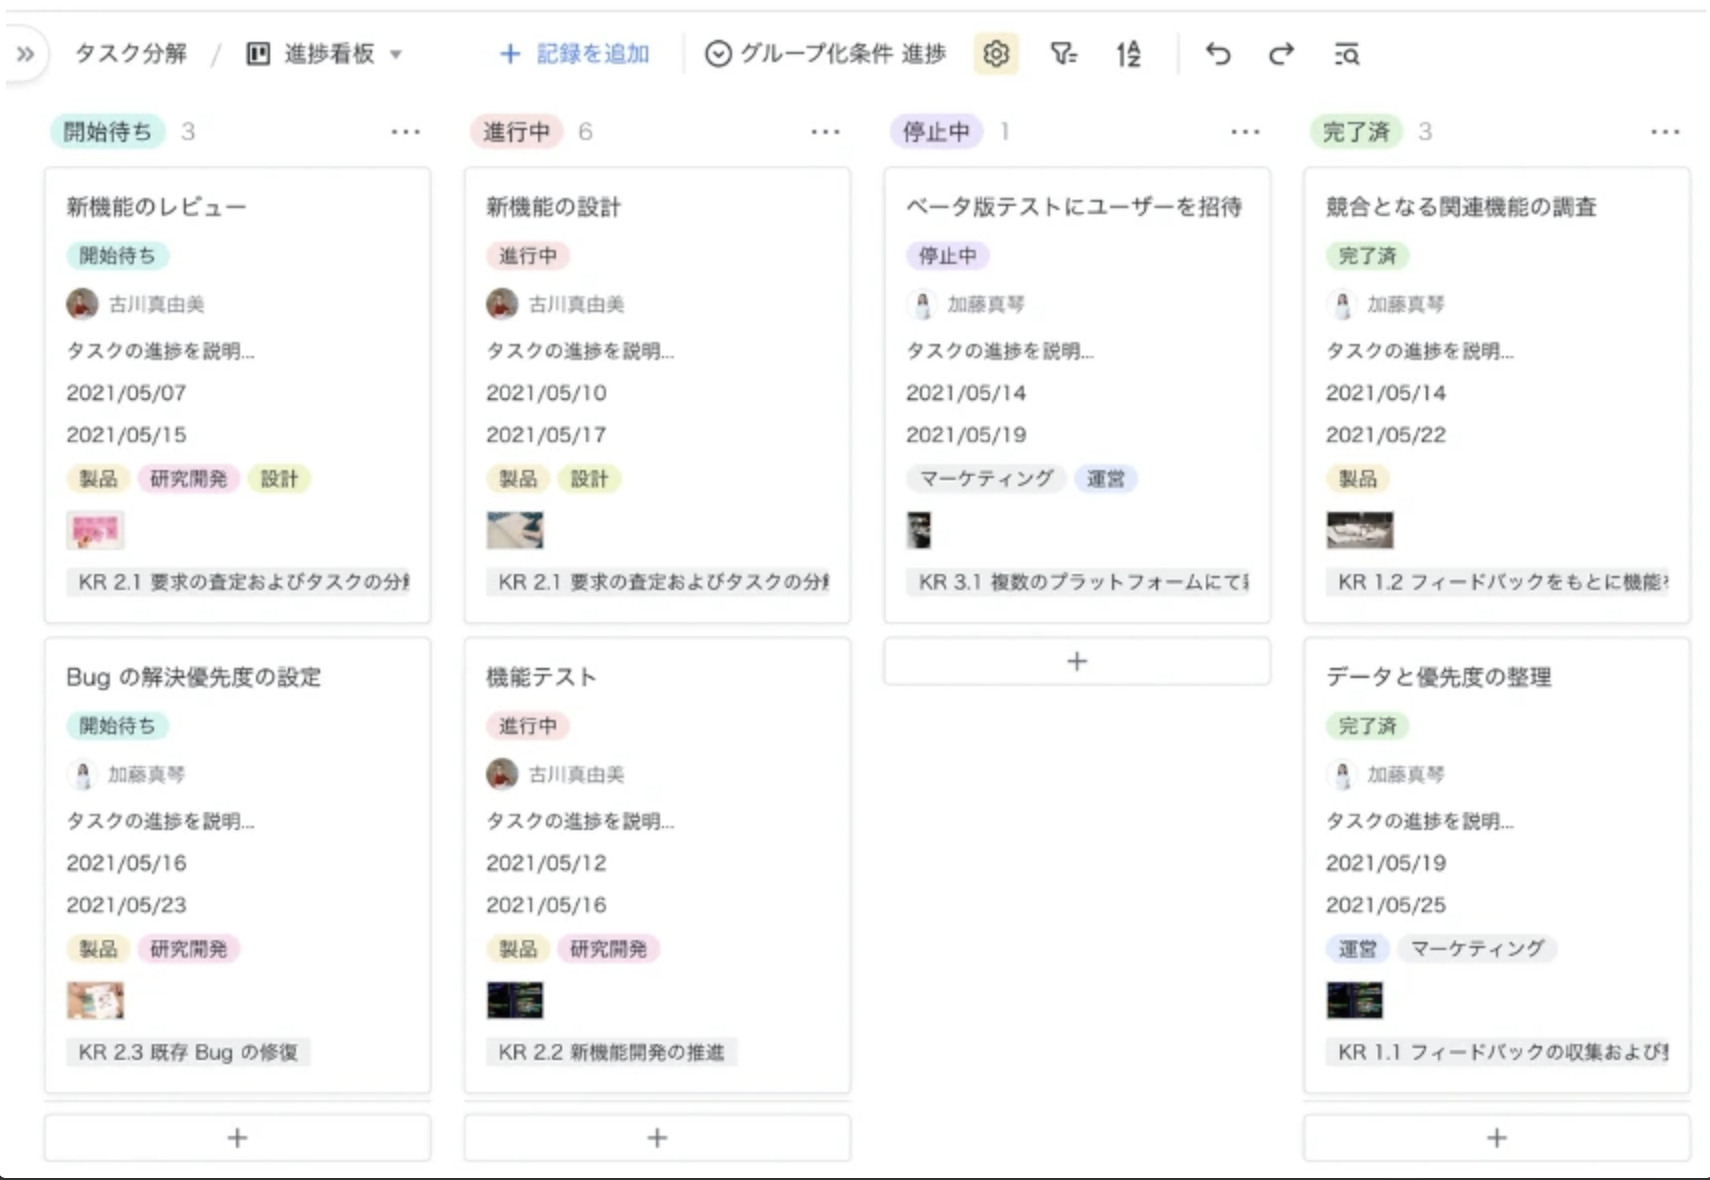Image resolution: width=1710 pixels, height=1180 pixels.
Task: Click the redo arrow icon
Action: coord(1281,54)
